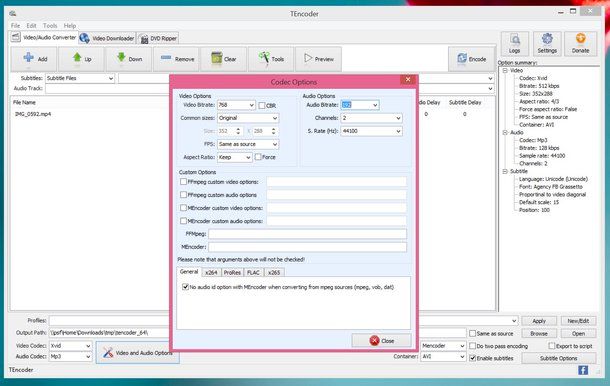Start encoding with the Encode button
Viewport: 610px width, 386px height.
(472, 59)
